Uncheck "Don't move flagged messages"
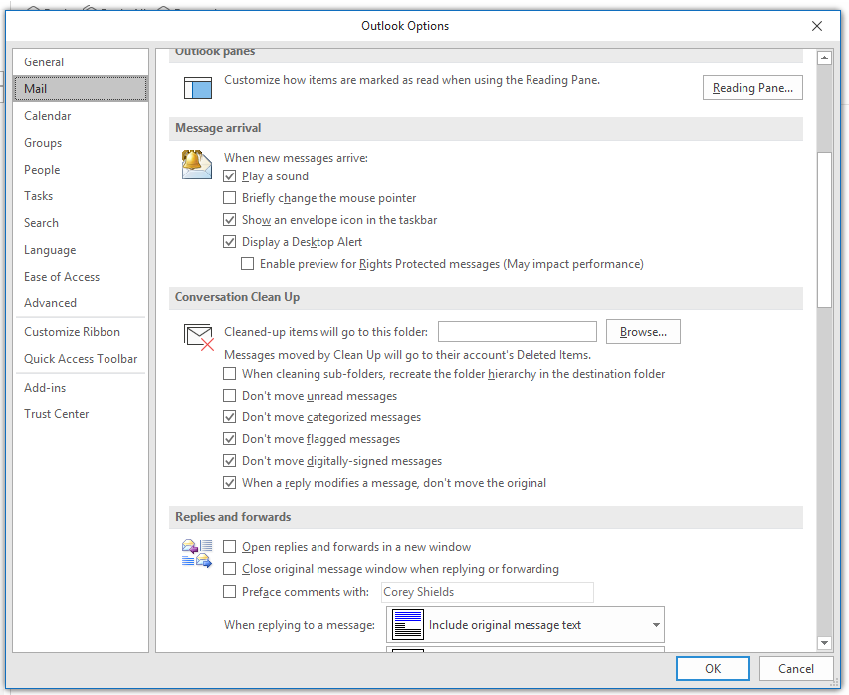849x695 pixels. [230, 438]
